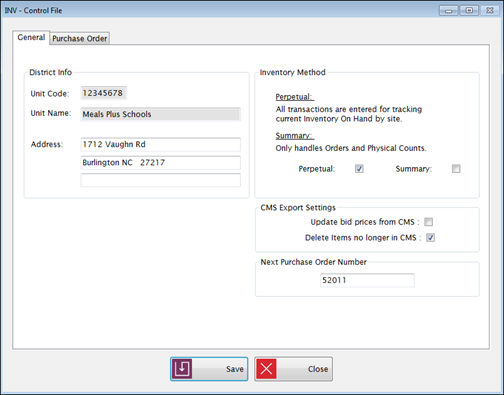
Task: Close the window using title bar X
Action: point(489,11)
